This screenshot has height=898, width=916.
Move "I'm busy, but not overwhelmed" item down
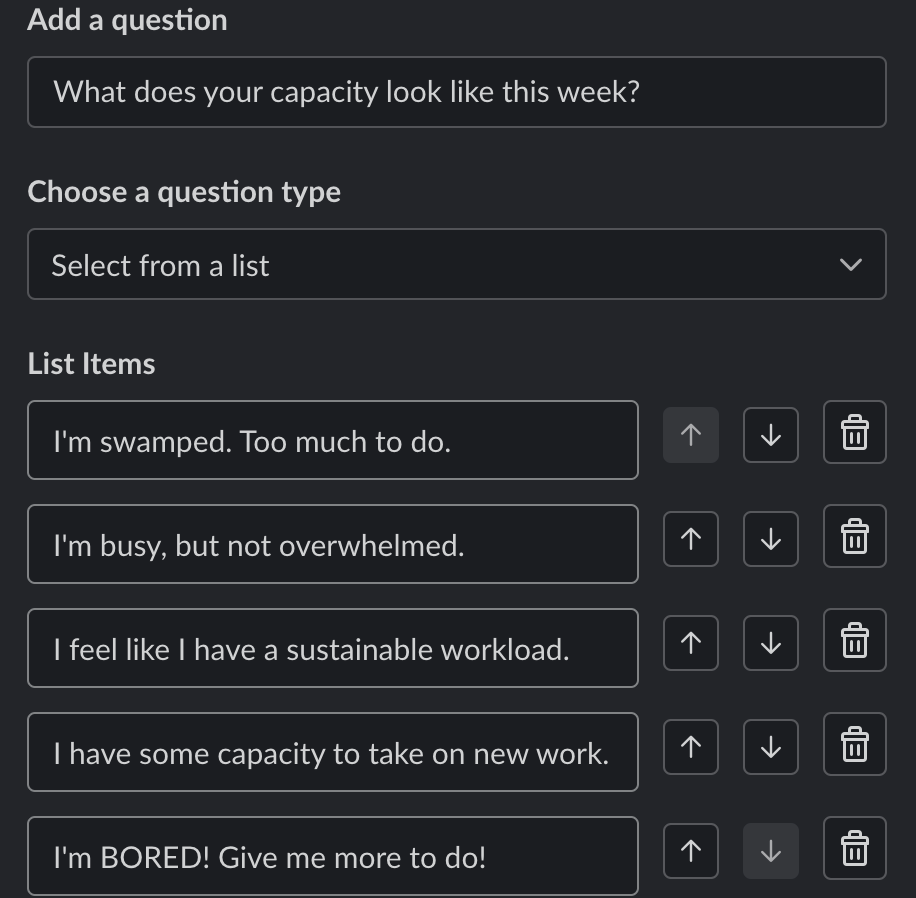tap(770, 539)
